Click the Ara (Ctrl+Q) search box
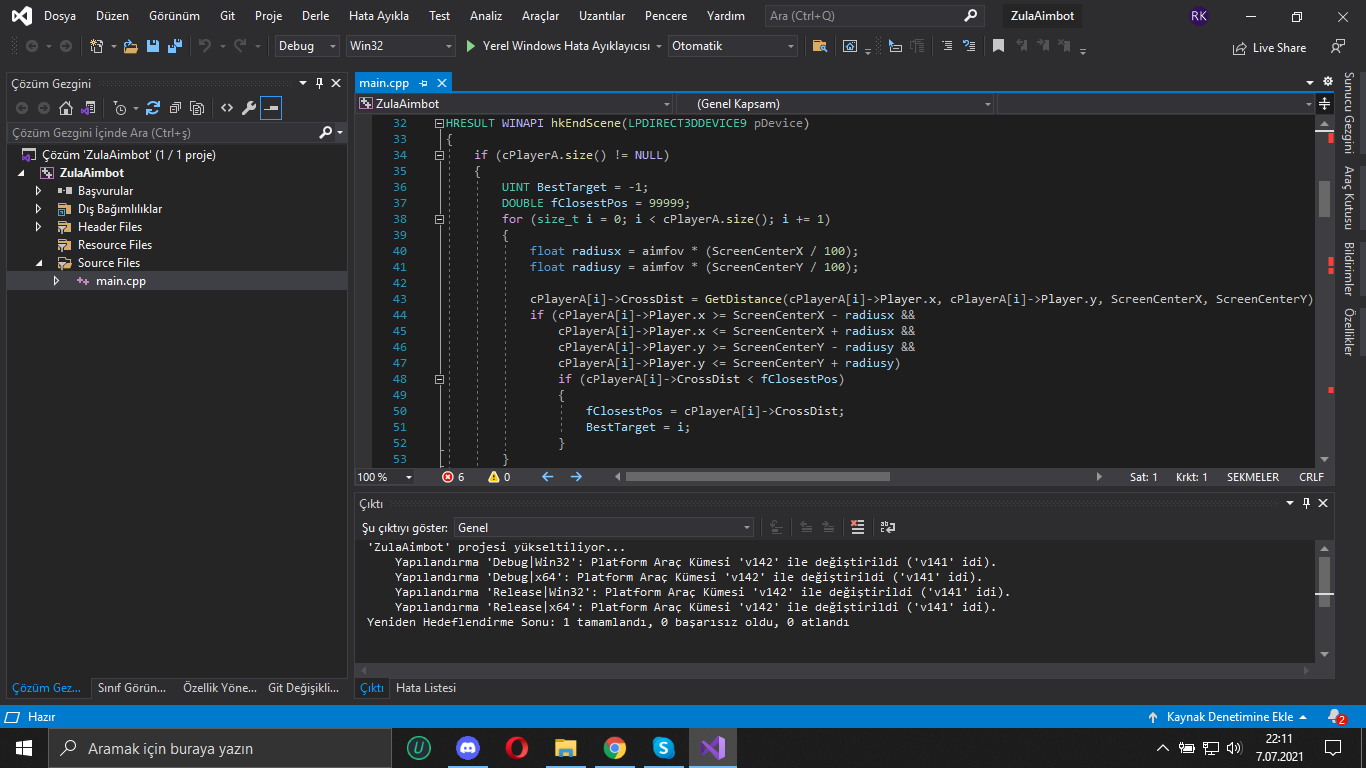This screenshot has height=768, width=1366. tap(874, 16)
